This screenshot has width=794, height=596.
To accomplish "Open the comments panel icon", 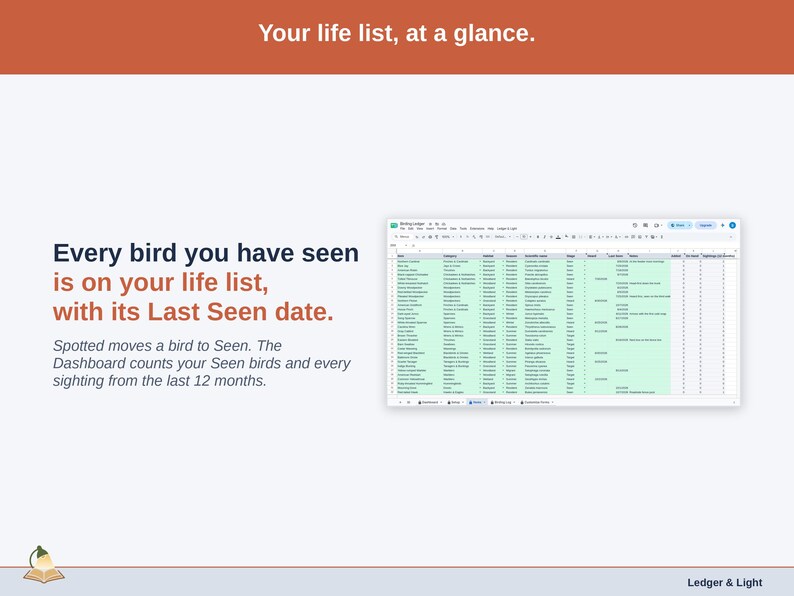I will pyautogui.click(x=645, y=225).
